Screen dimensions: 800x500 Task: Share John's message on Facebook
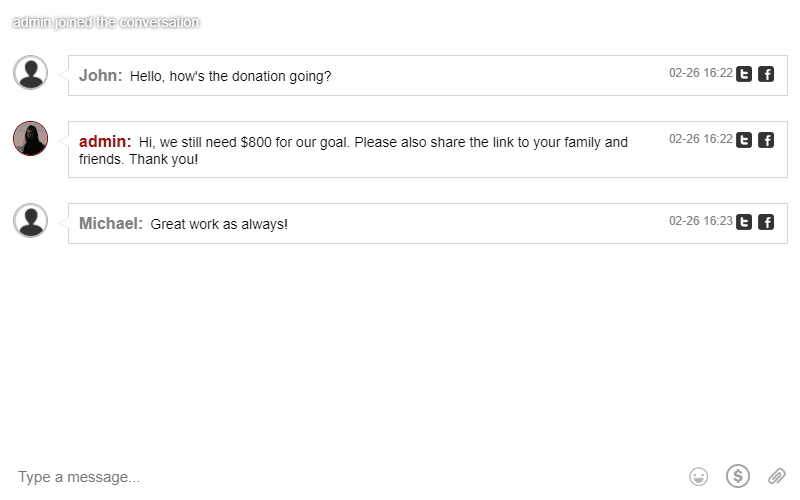click(x=766, y=74)
